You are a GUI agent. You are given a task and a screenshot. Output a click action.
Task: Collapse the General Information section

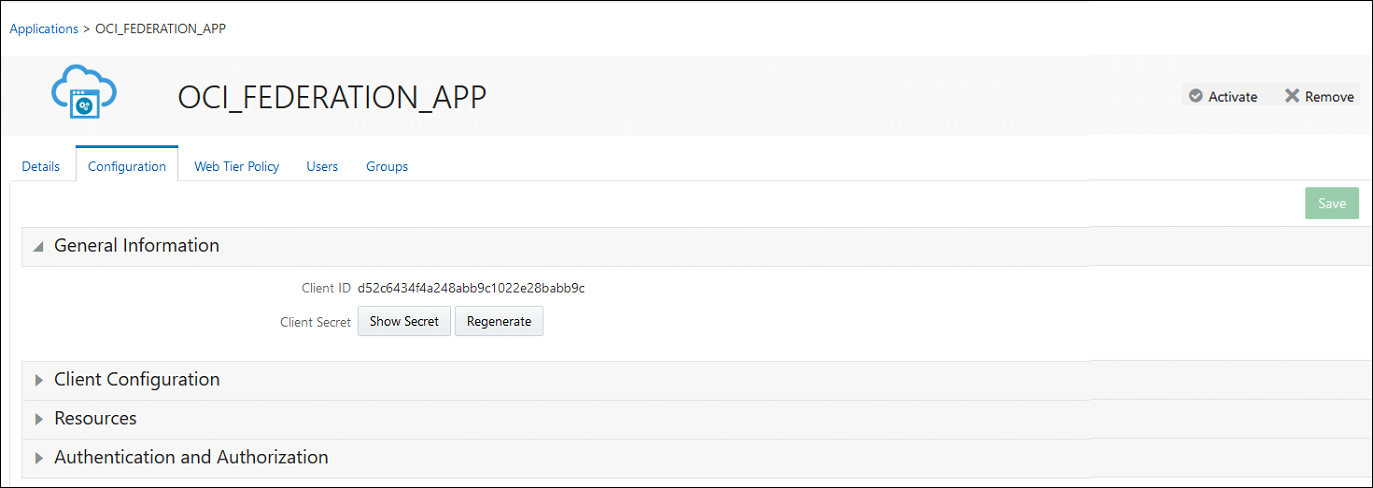(x=38, y=246)
